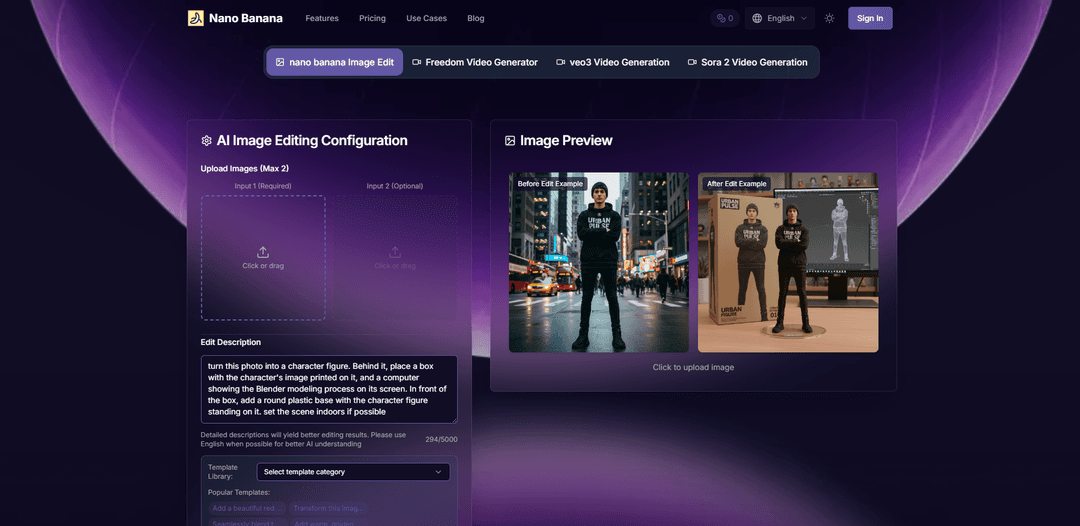The image size is (1080, 526).
Task: Click the upload icon in Input 1
Action: coord(263,252)
